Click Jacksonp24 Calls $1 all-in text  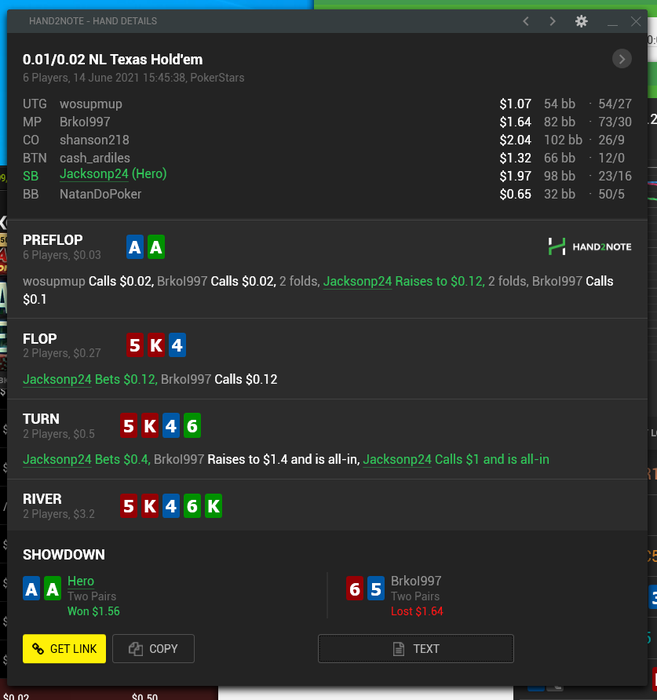456,459
